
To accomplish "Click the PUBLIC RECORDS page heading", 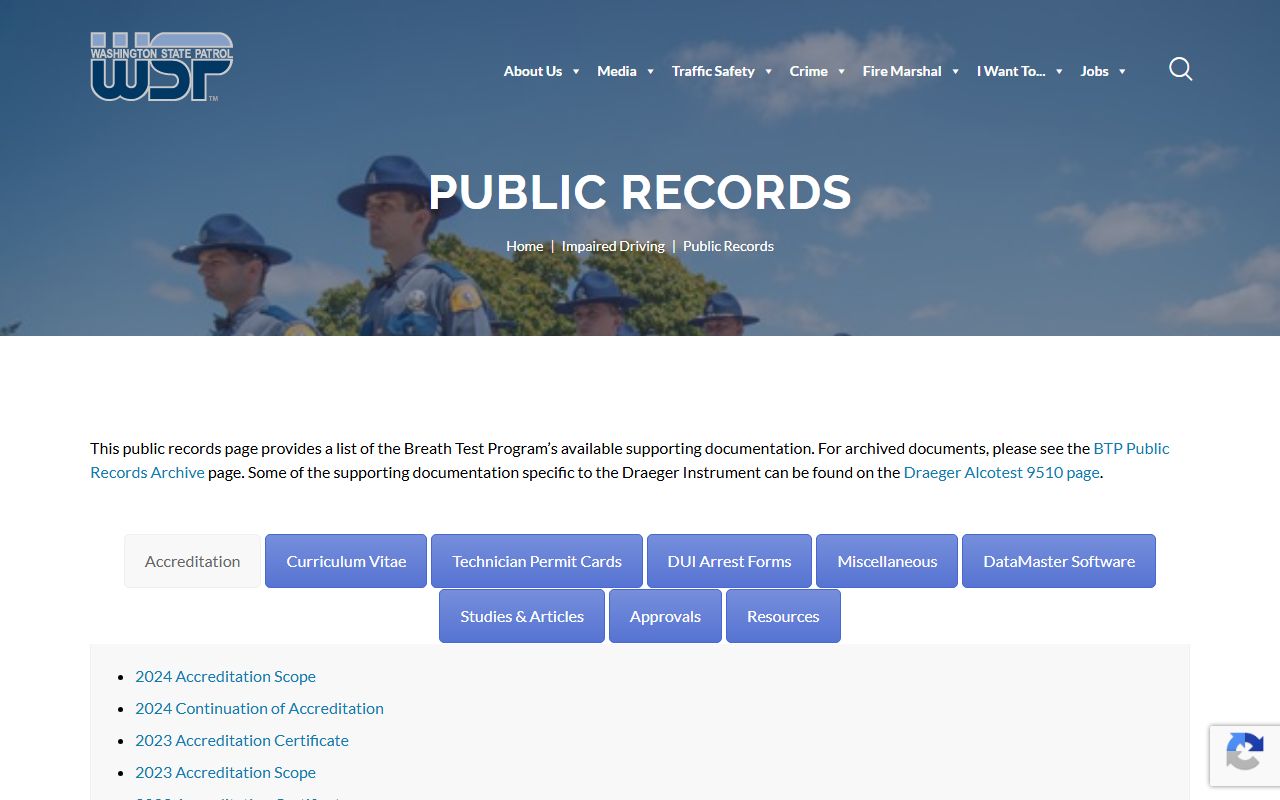I will click(640, 192).
